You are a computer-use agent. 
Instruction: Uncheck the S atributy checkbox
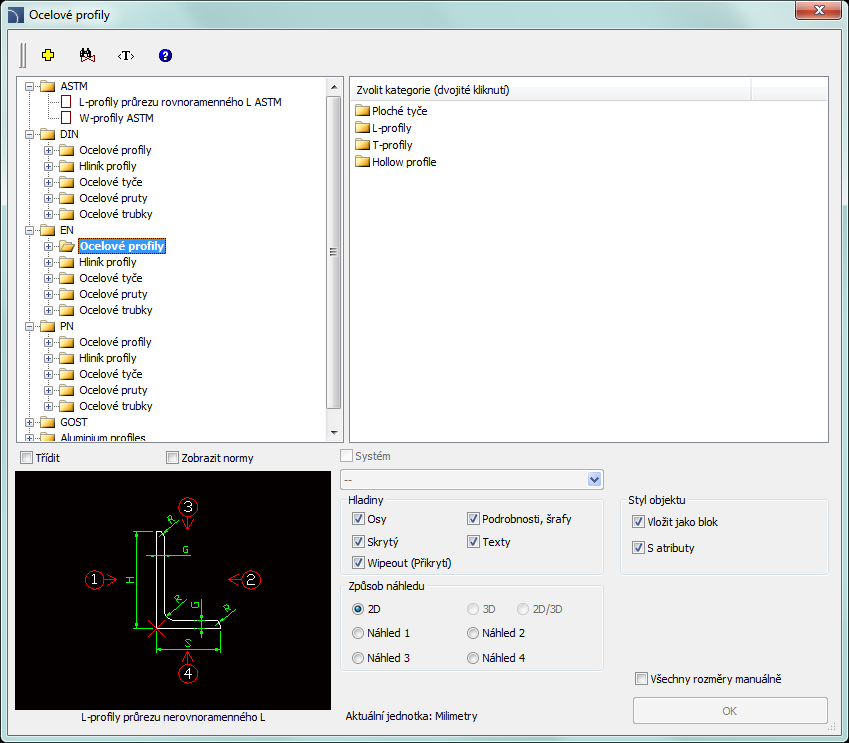point(638,548)
